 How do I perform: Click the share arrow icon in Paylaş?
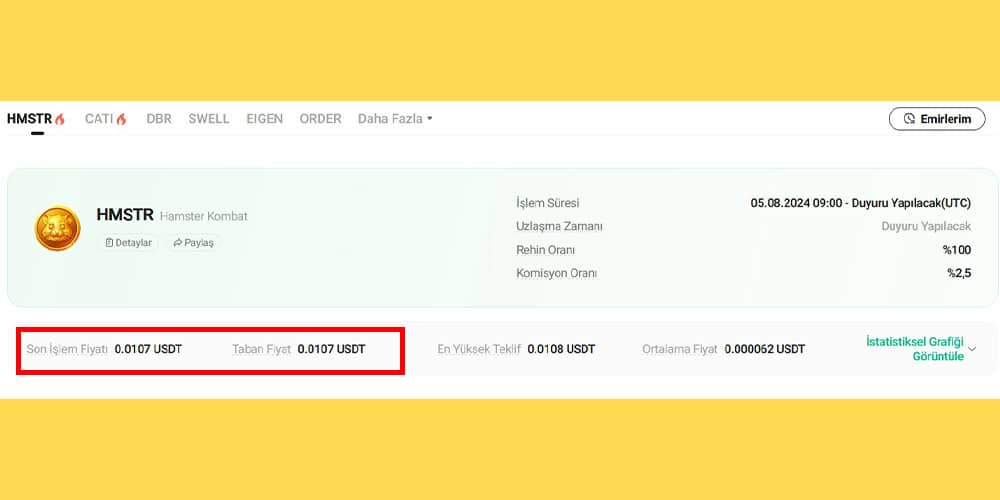pos(177,243)
